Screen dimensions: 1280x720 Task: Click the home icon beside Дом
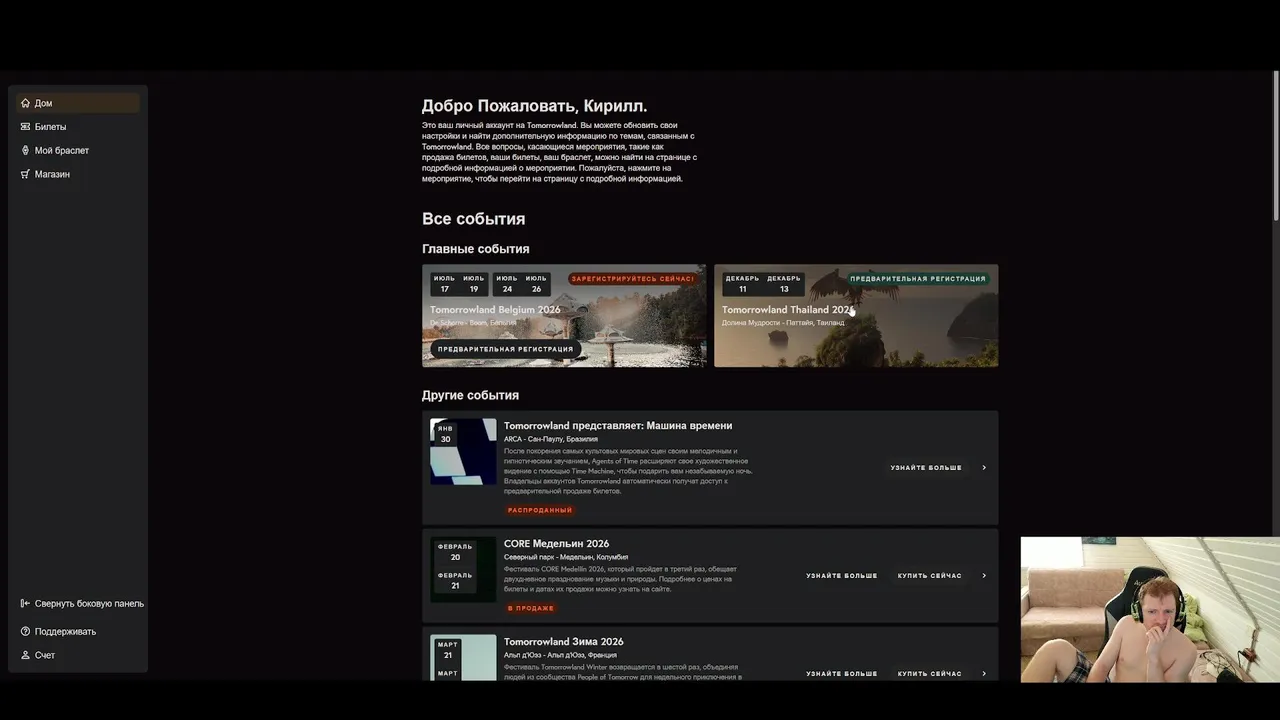click(25, 103)
